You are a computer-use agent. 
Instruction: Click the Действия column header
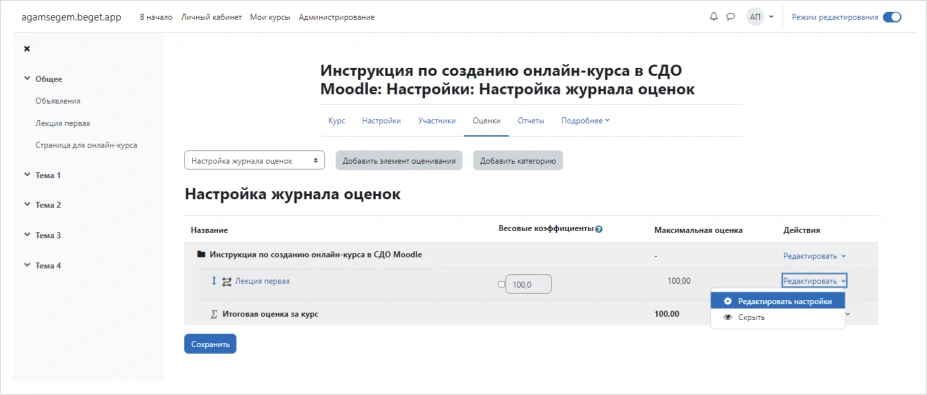click(801, 229)
